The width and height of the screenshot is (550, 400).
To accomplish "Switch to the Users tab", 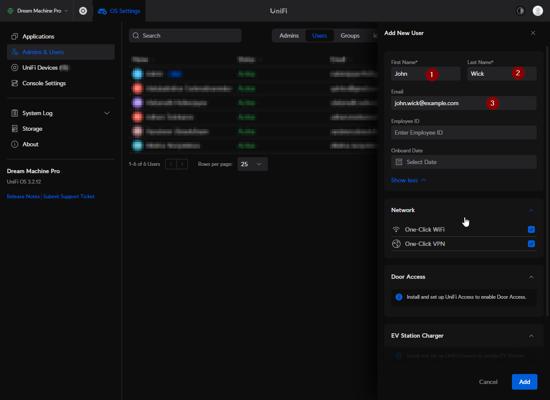I will (319, 35).
